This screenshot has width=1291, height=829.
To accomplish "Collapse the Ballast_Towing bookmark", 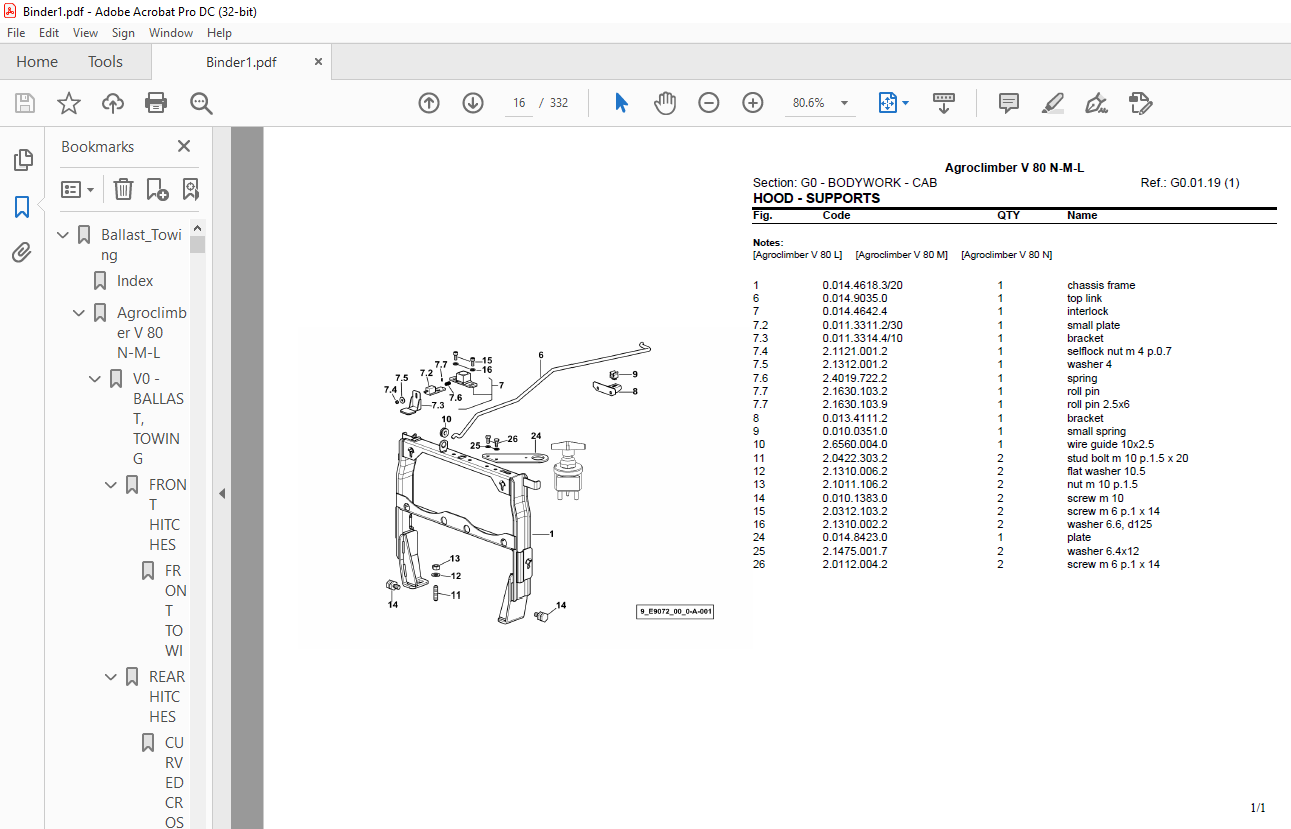I will pyautogui.click(x=64, y=235).
